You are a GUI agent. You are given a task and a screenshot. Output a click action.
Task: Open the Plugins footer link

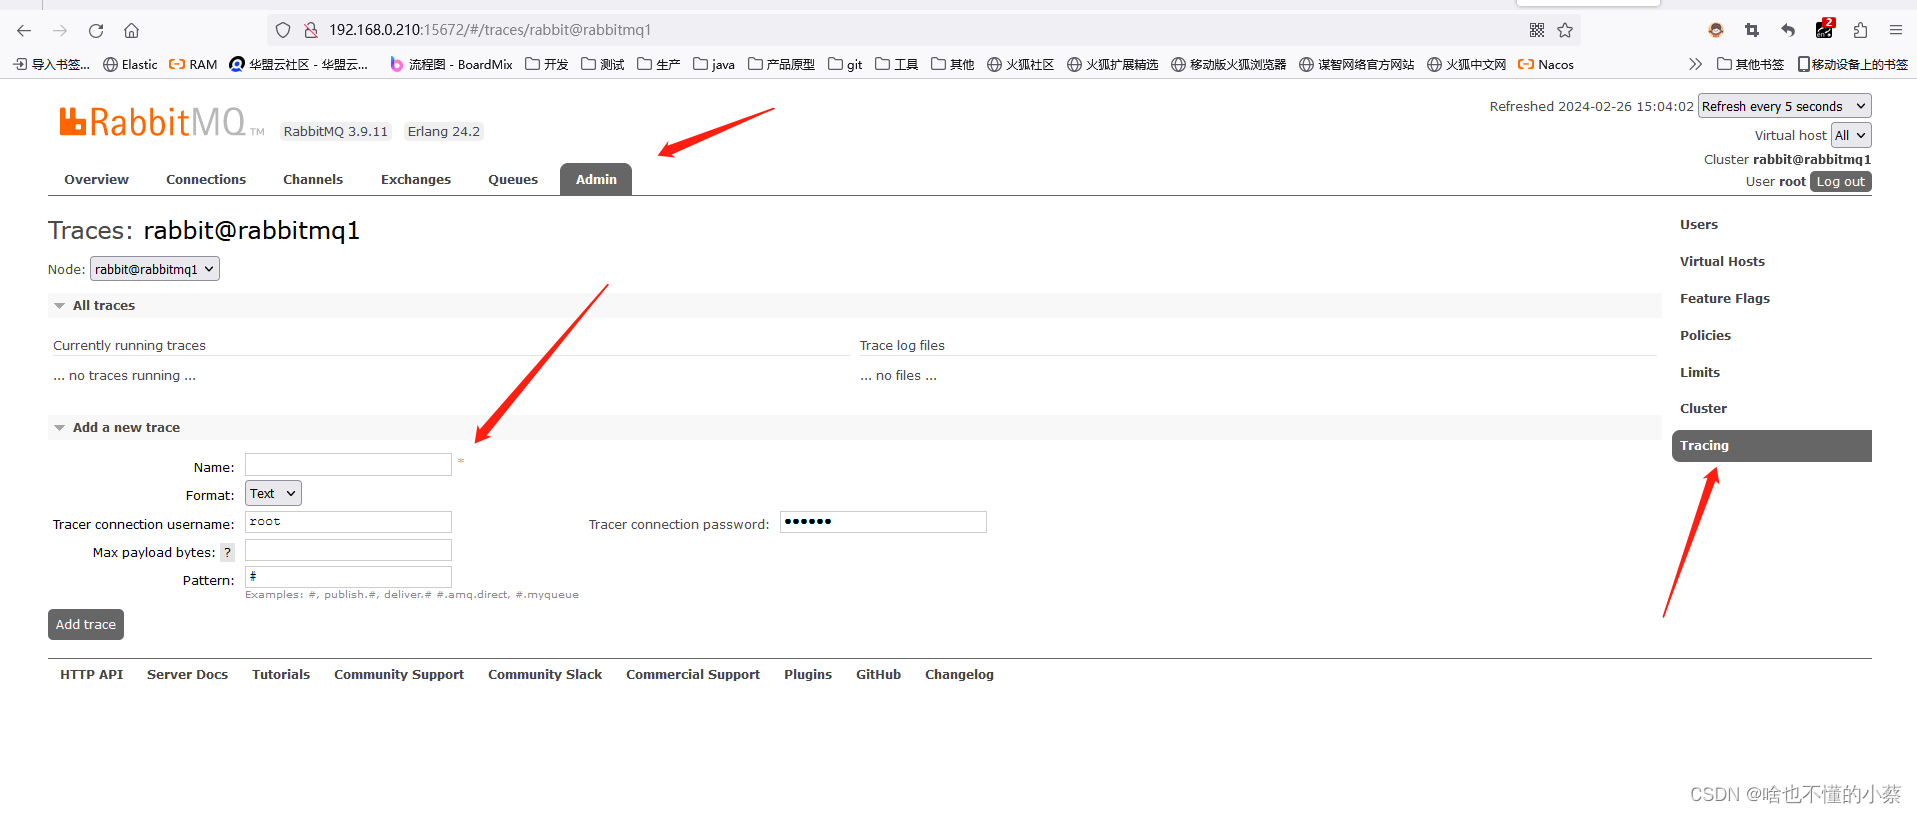[x=808, y=675]
